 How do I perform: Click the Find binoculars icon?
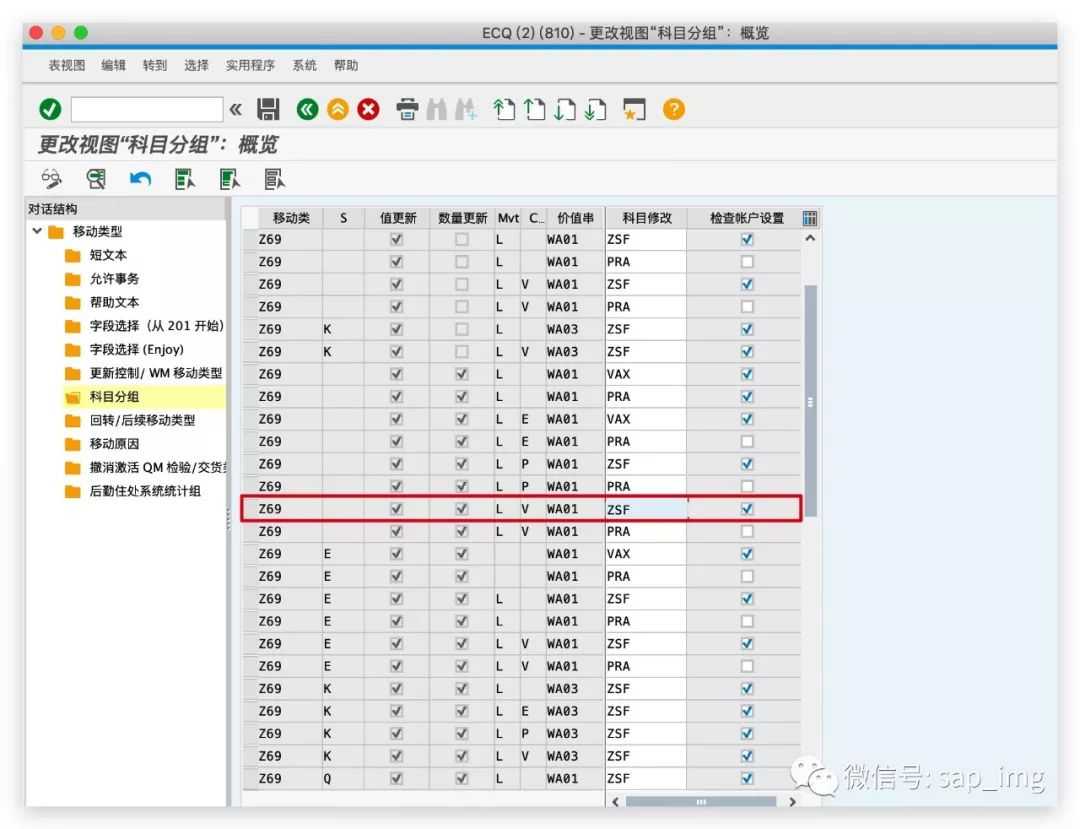(x=437, y=109)
